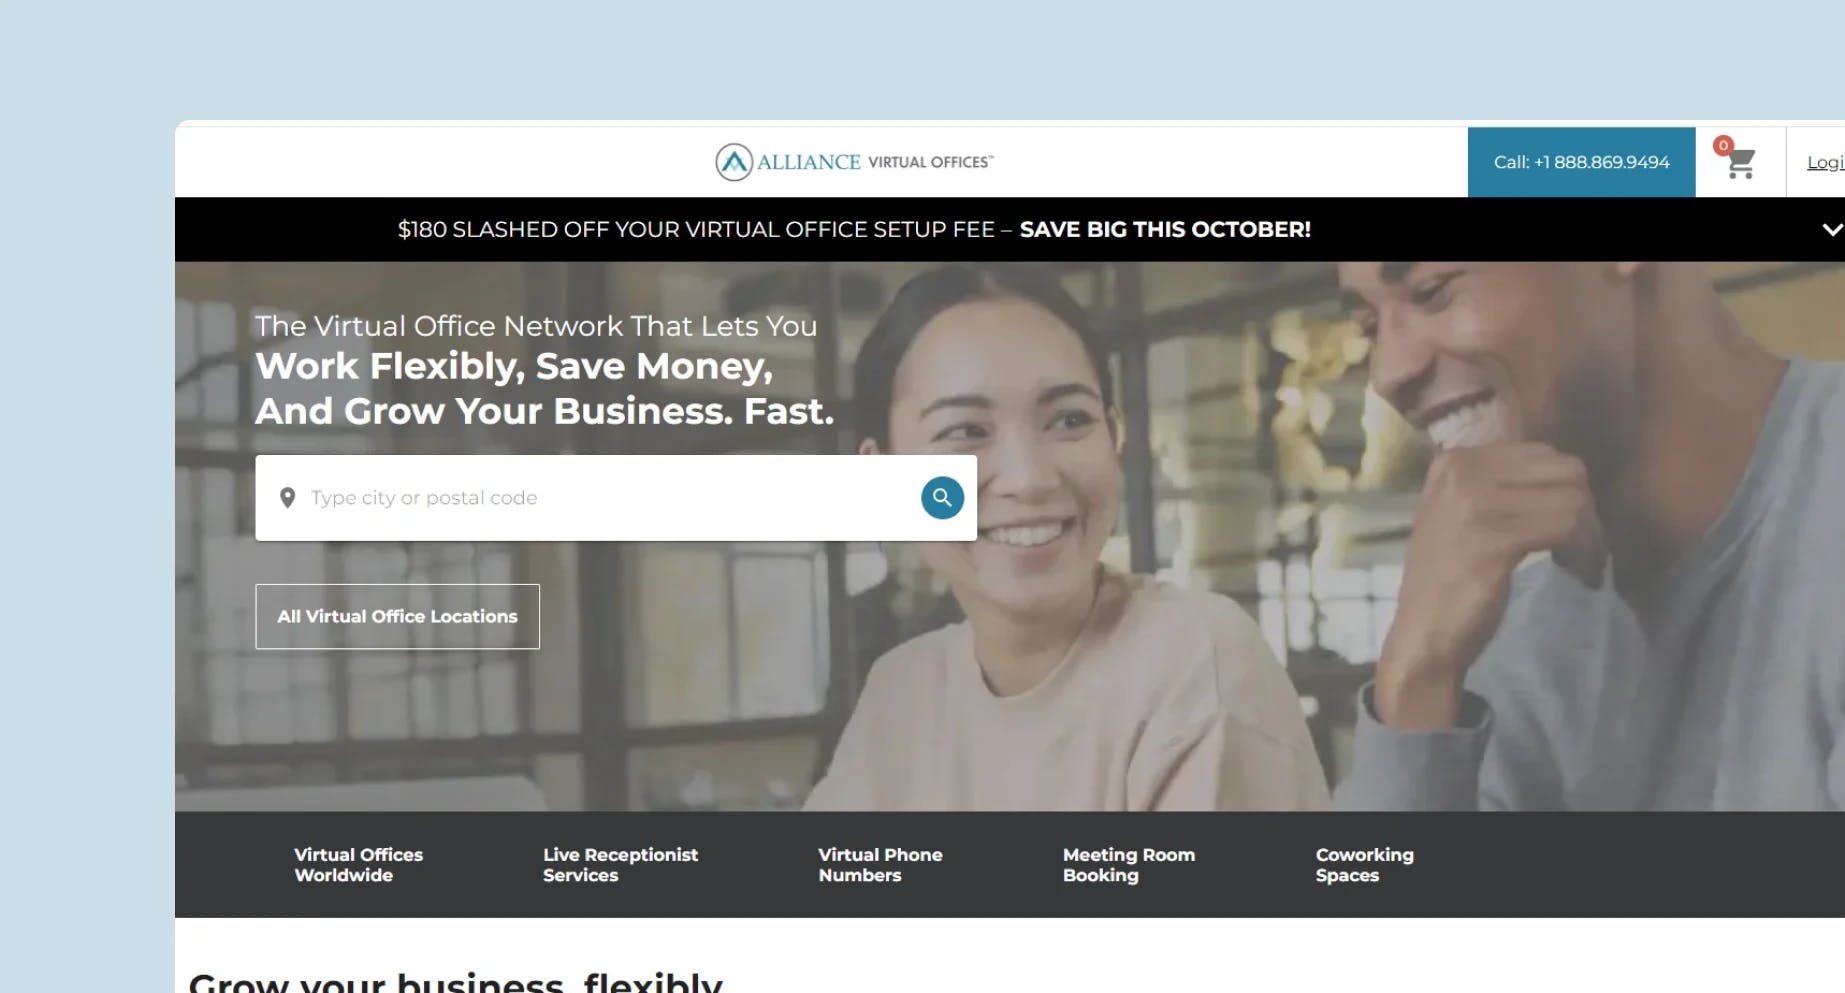Expand the promo banner chevron
1845x993 pixels.
click(1832, 230)
